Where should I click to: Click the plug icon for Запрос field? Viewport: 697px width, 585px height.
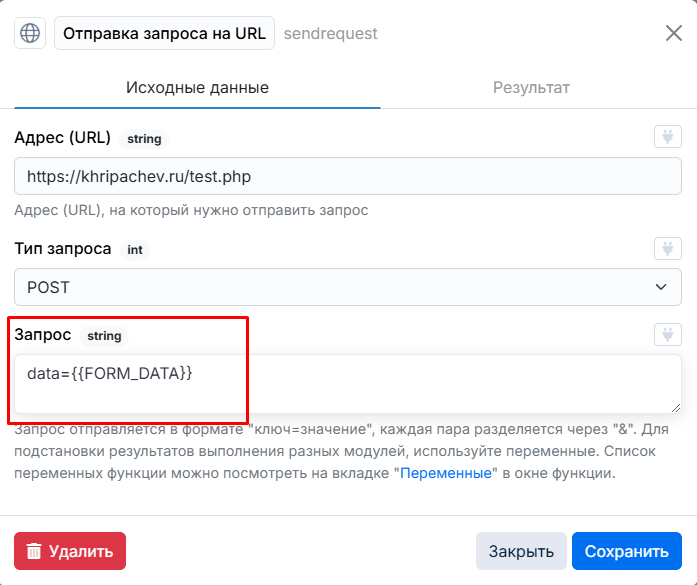(x=668, y=334)
